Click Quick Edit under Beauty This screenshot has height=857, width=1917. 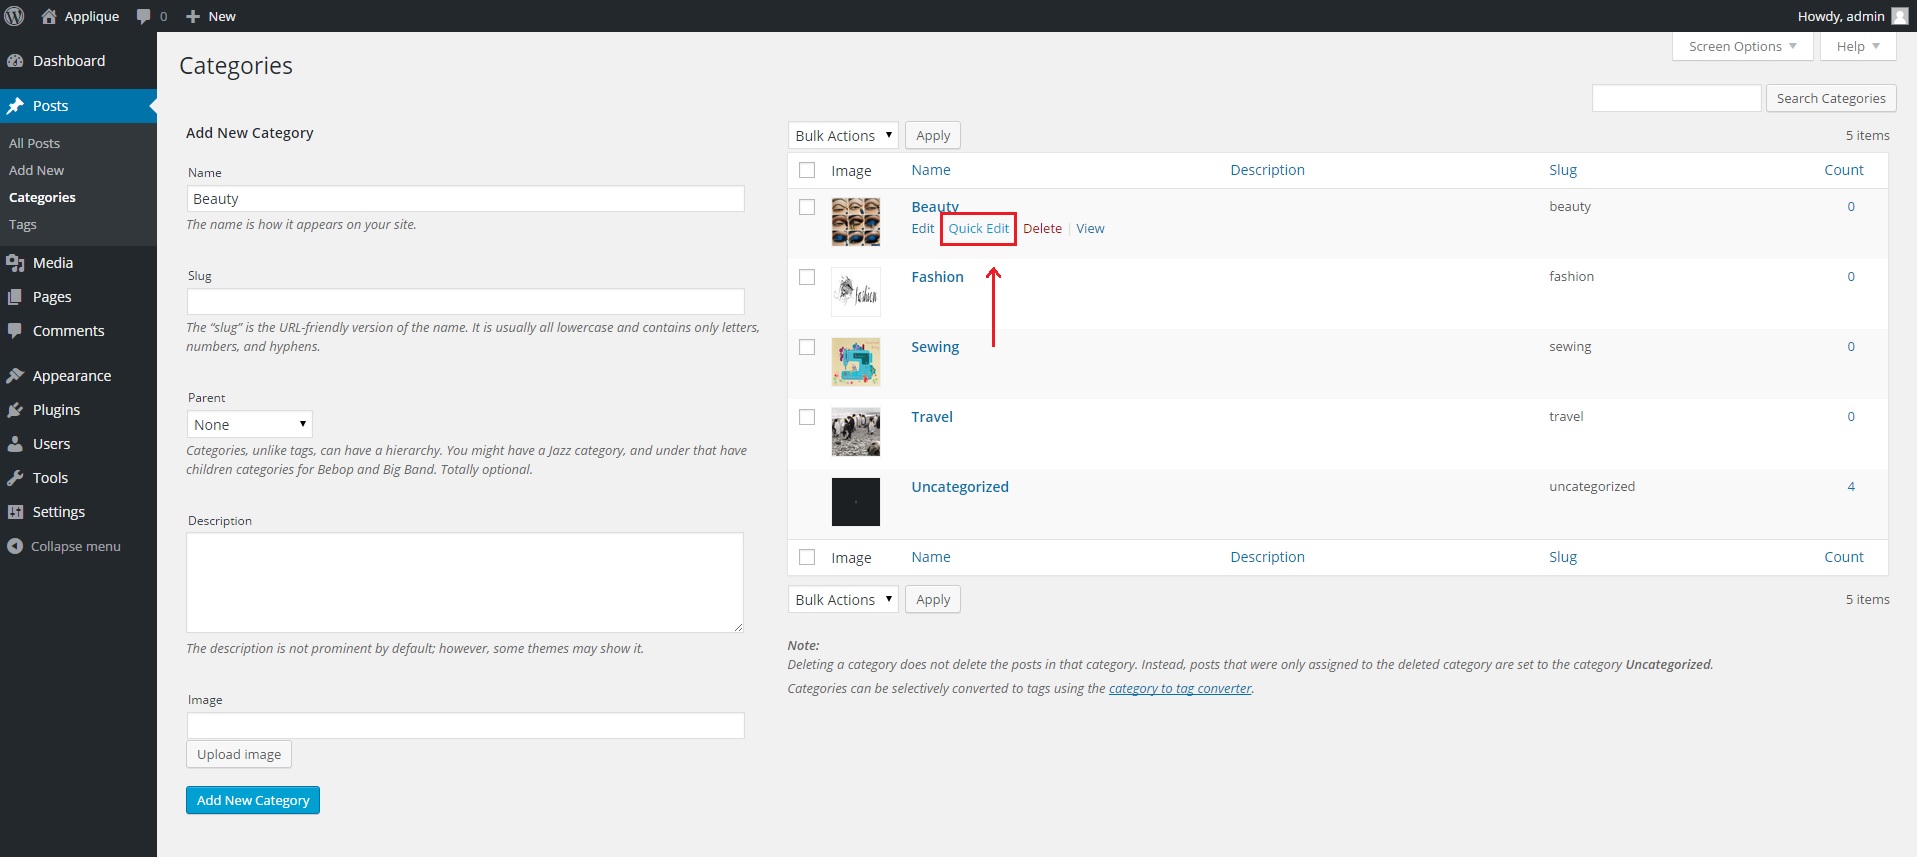(978, 229)
